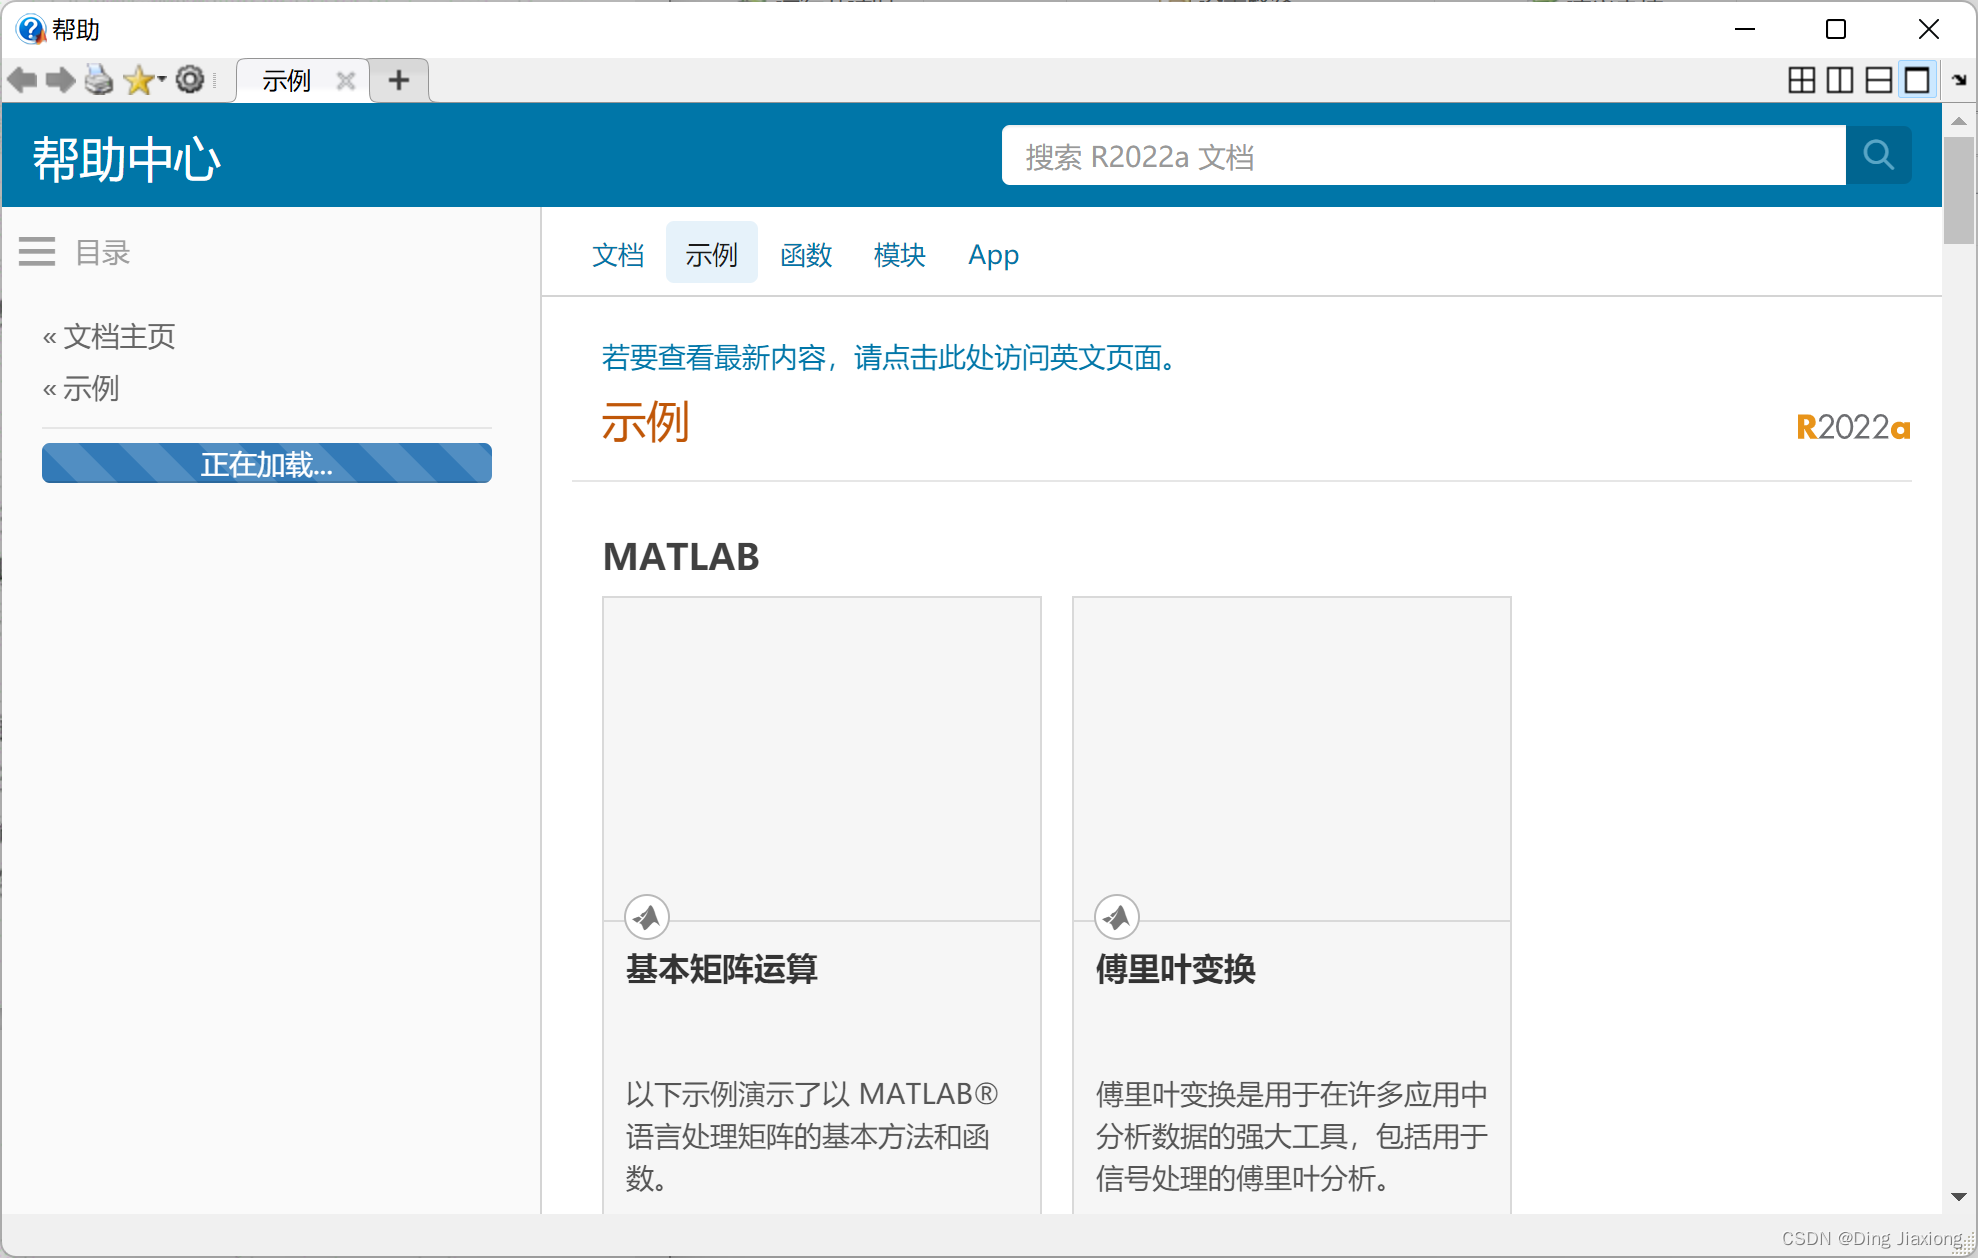Toggle left/right split layout

pos(1839,80)
